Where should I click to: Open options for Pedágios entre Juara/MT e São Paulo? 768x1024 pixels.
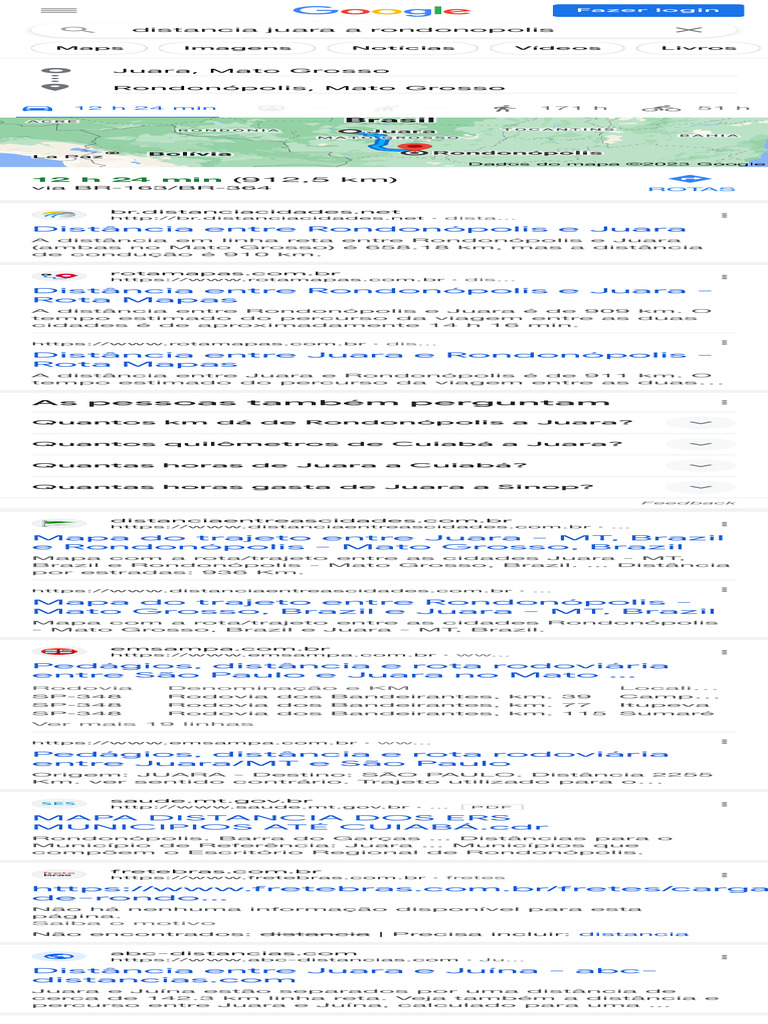[724, 741]
